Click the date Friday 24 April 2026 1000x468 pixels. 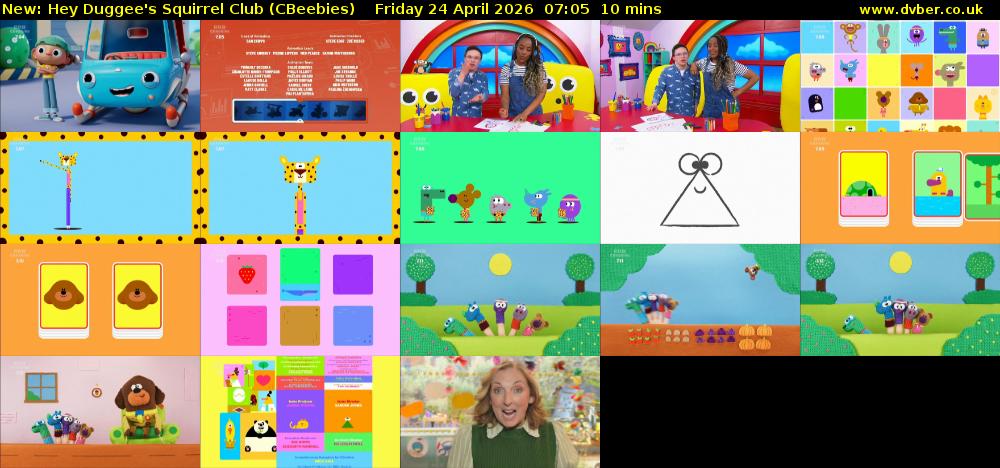point(456,9)
